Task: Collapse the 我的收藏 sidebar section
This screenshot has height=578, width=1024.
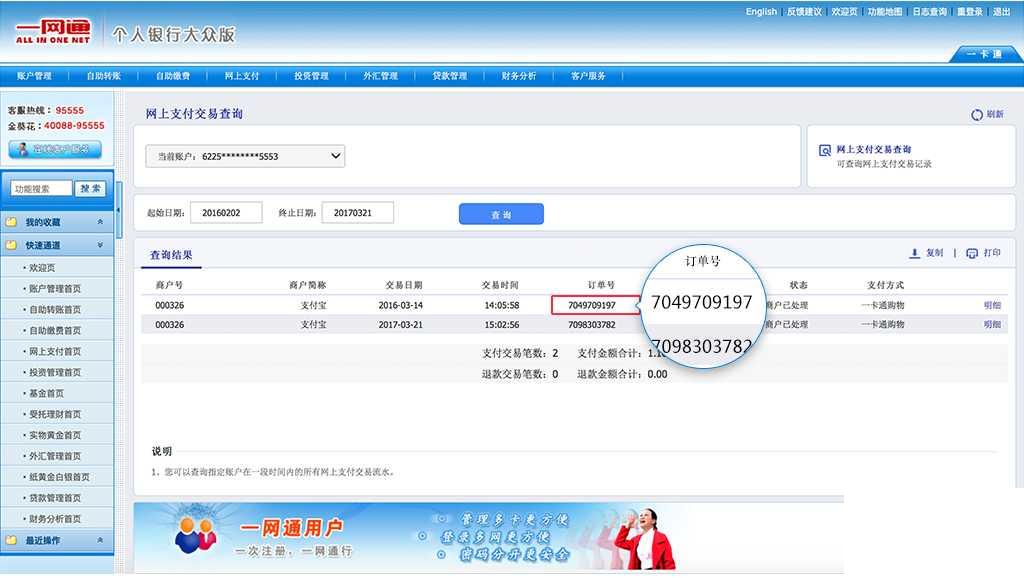Action: pyautogui.click(x=99, y=221)
